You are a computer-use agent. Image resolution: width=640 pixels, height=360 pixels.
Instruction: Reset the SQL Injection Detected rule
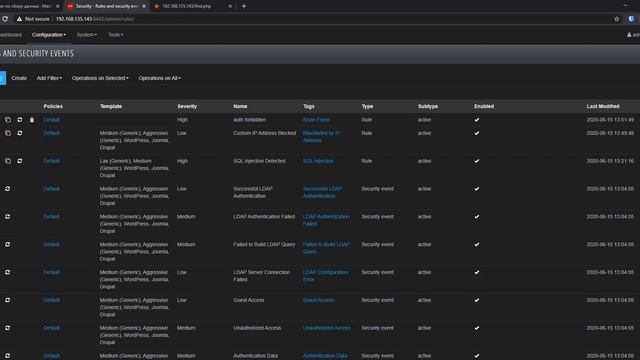tap(20, 161)
